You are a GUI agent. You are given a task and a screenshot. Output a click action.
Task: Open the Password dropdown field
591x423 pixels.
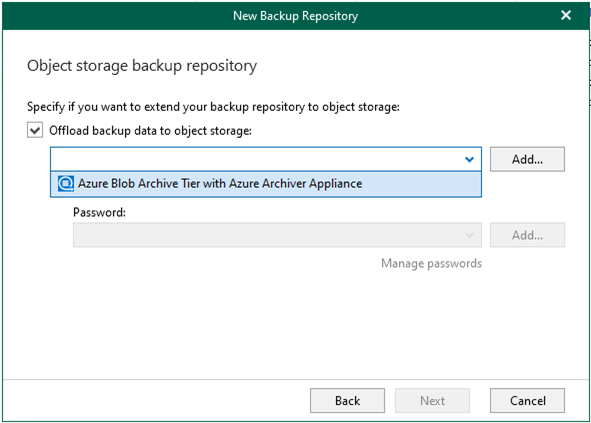(277, 235)
